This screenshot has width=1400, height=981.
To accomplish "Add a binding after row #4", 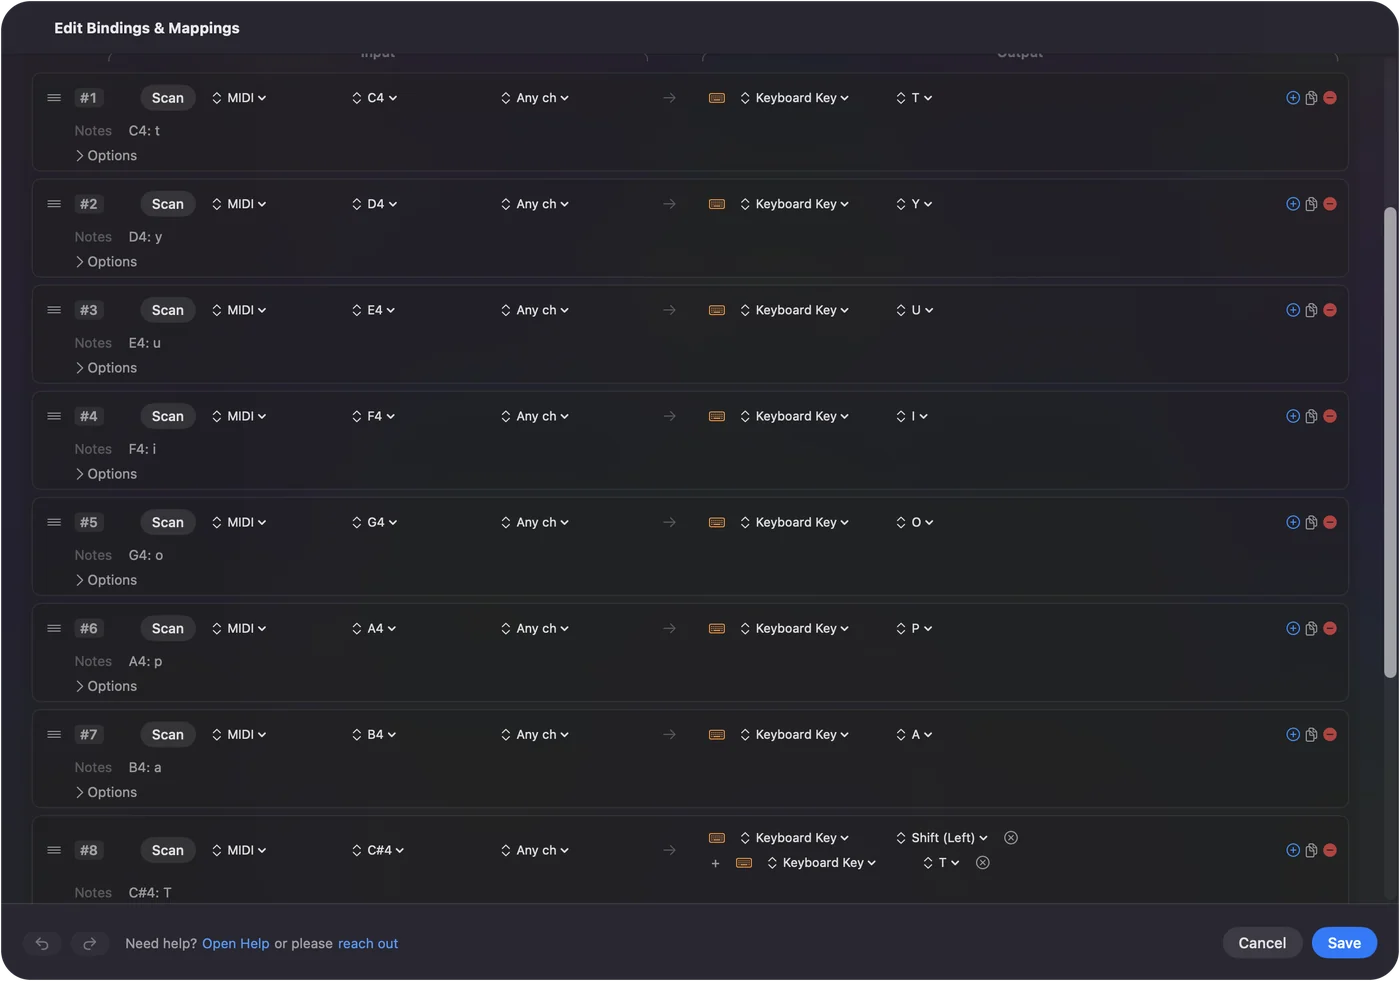I will point(1293,416).
